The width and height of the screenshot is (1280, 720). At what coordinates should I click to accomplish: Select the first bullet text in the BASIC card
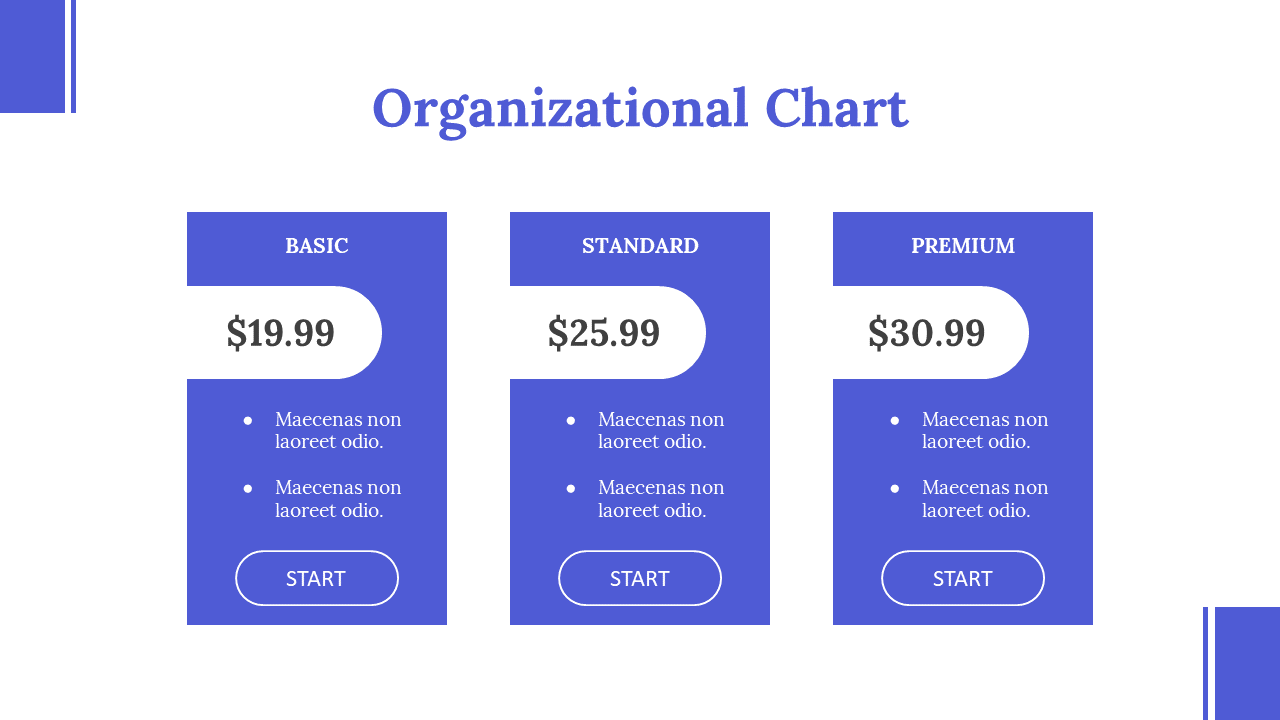click(338, 430)
